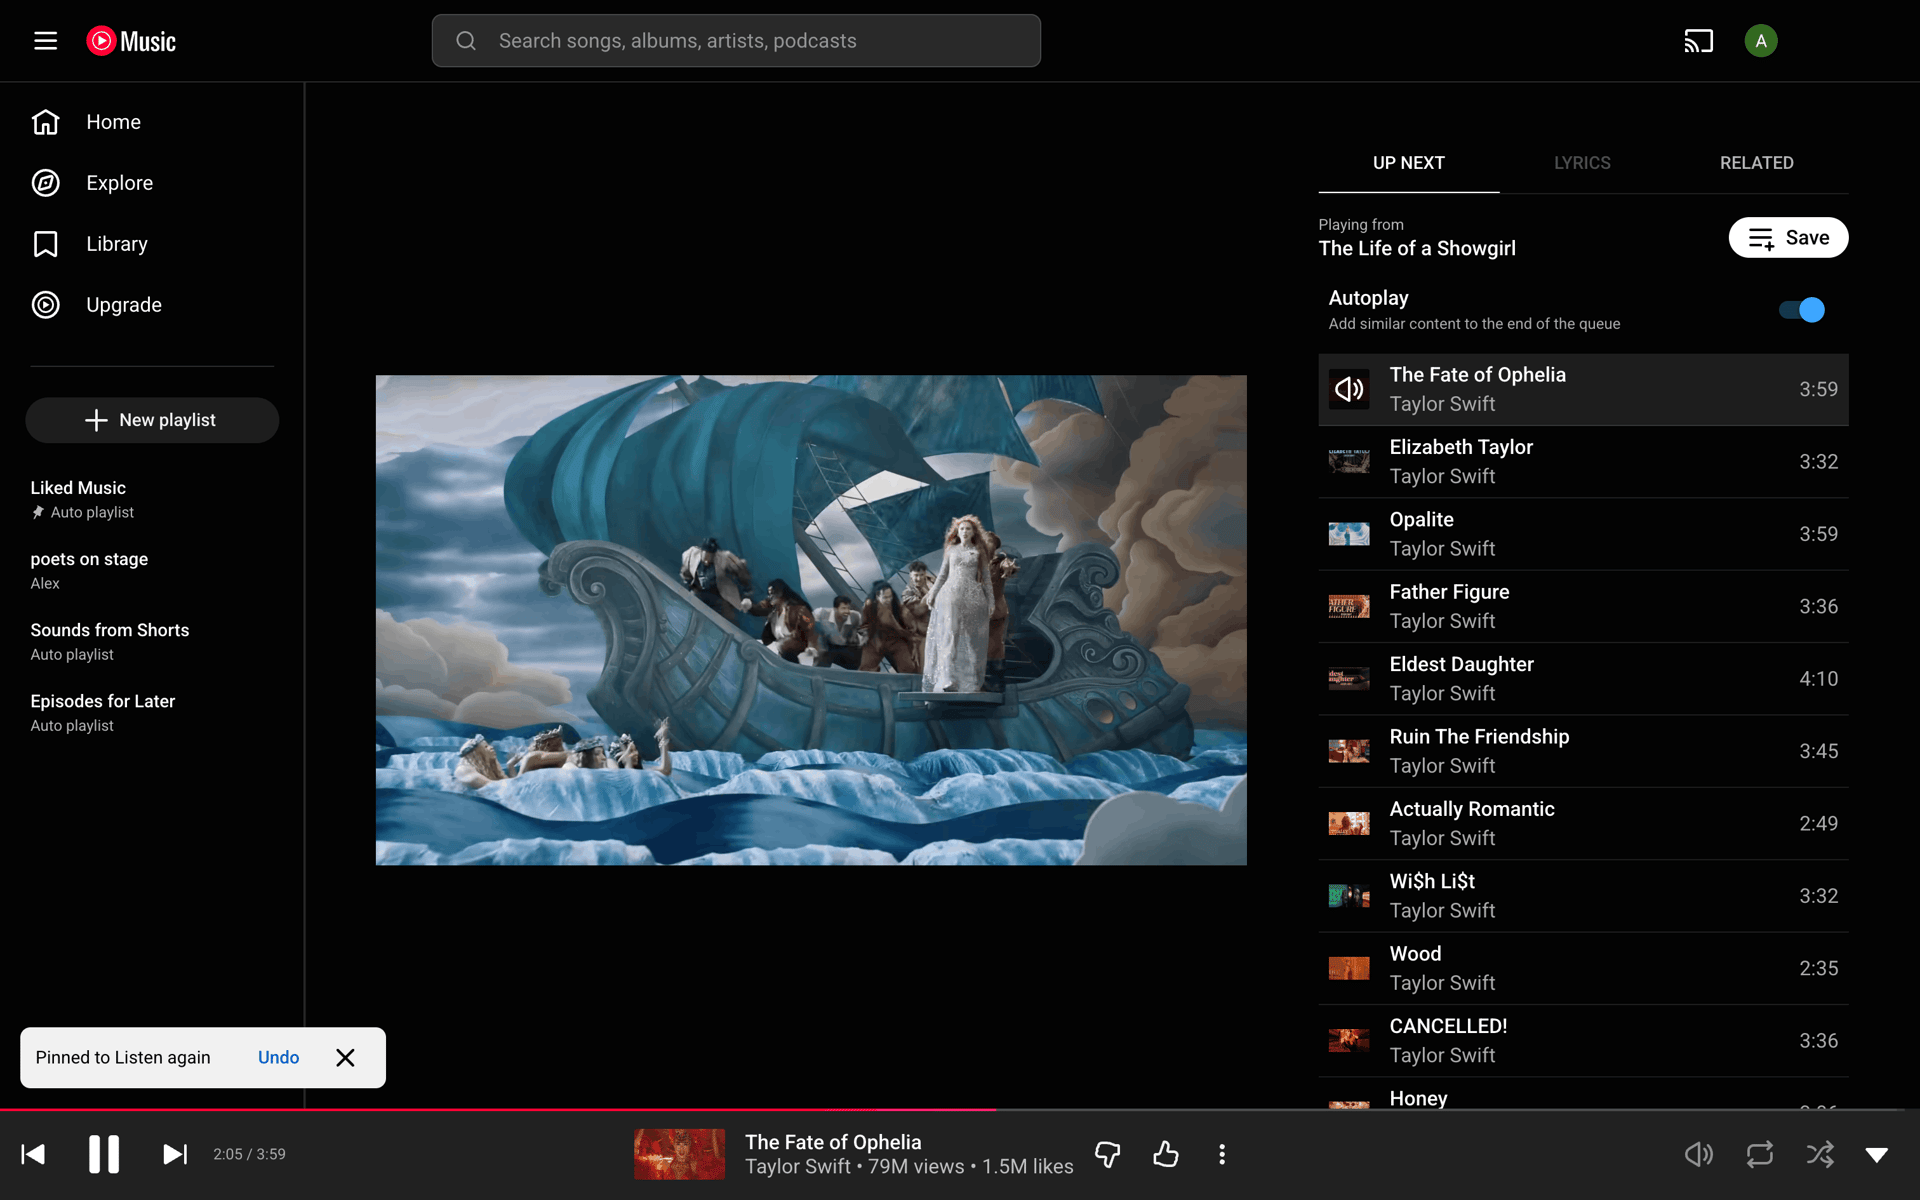Play CANCELLED! from the queue
The height and width of the screenshot is (1200, 1920).
click(1583, 1041)
